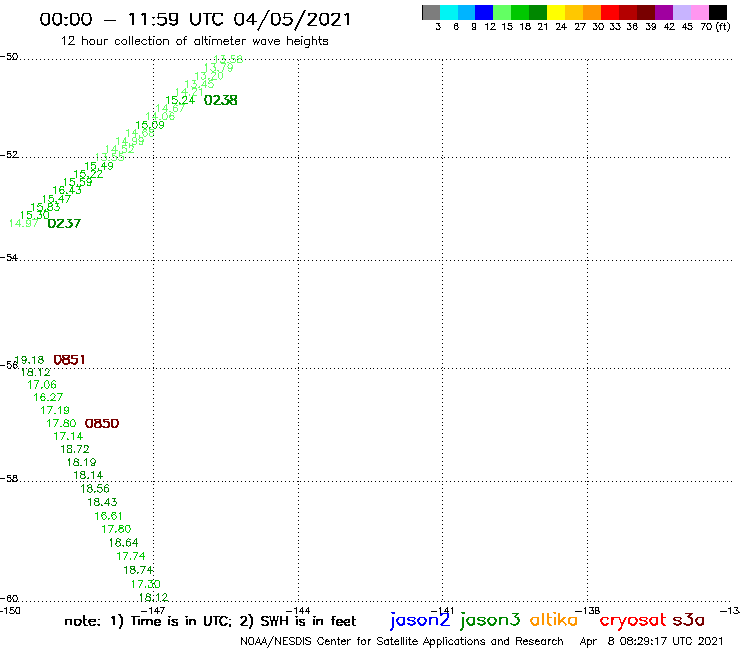This screenshot has width=740, height=650.
Task: Click the -141 longitude axis label
Action: pyautogui.click(x=443, y=610)
